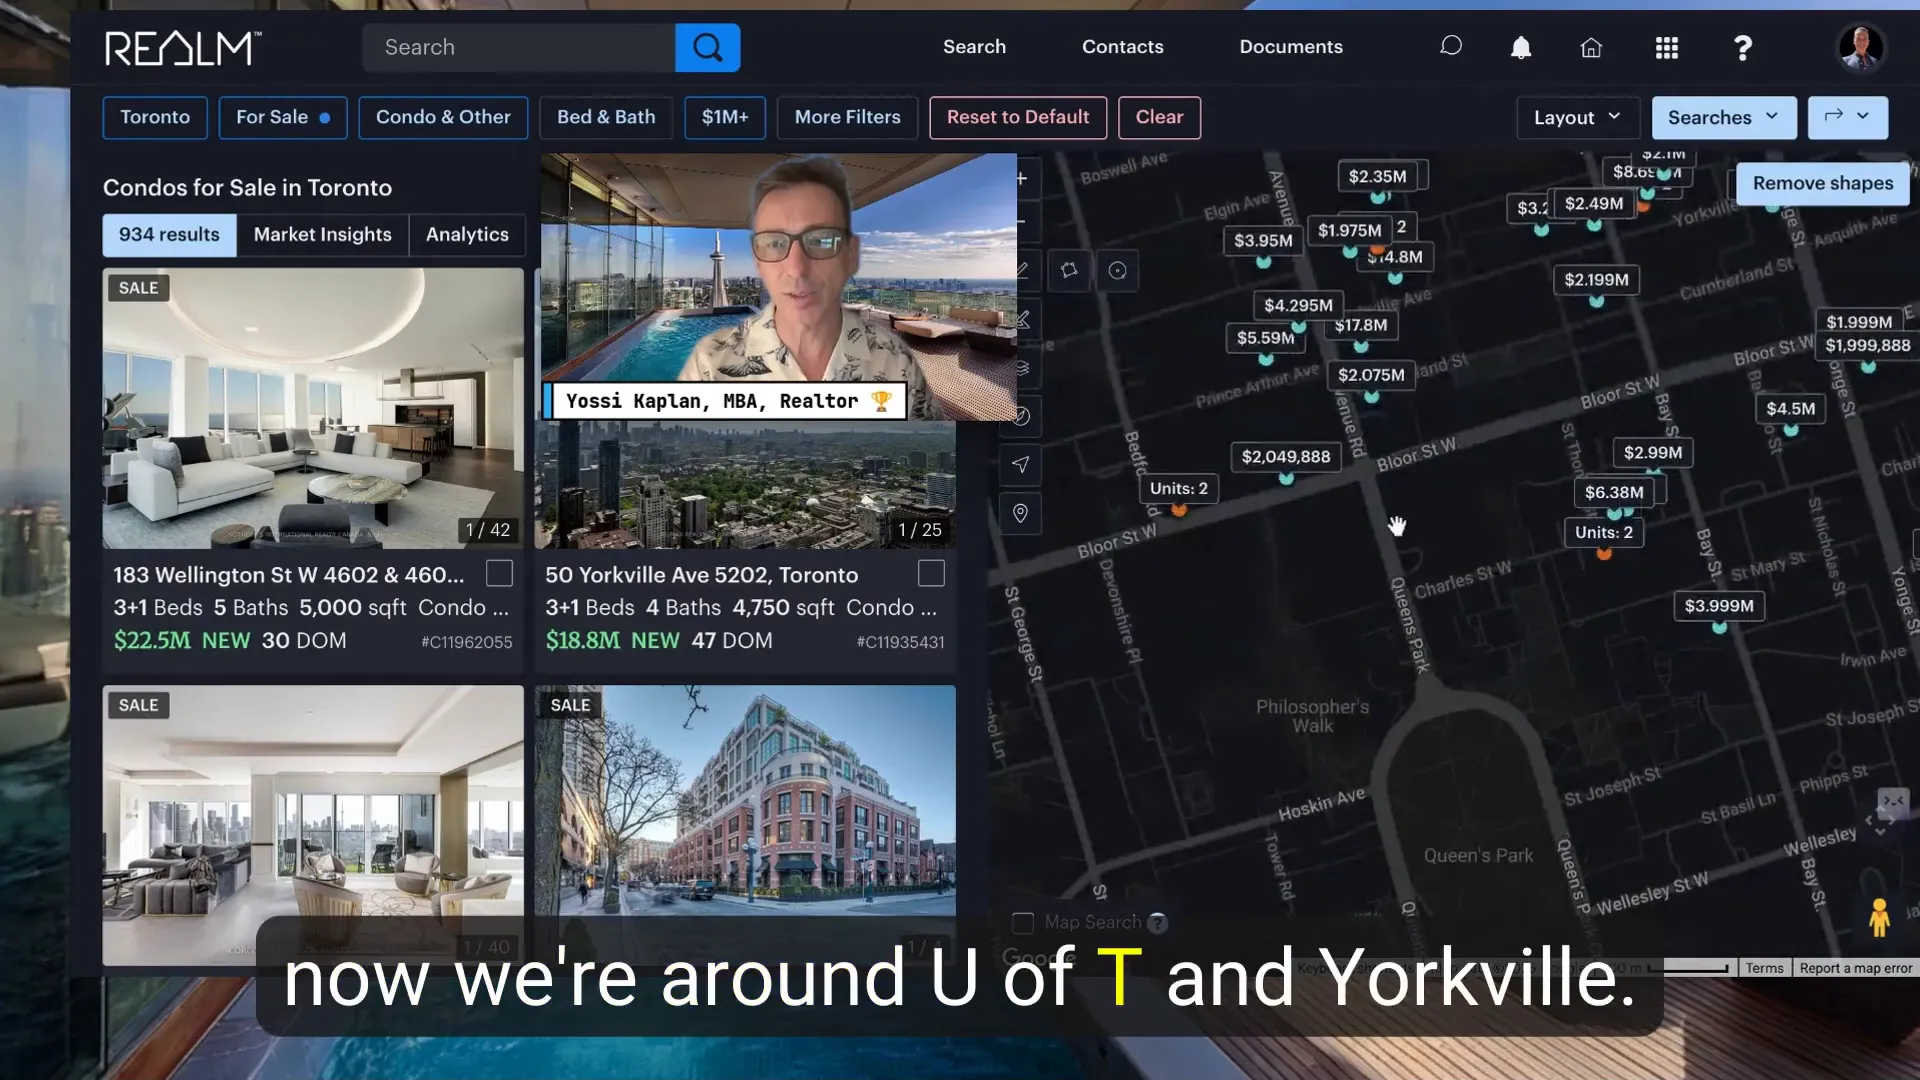
Task: Open the Contacts menu item
Action: click(x=1123, y=47)
